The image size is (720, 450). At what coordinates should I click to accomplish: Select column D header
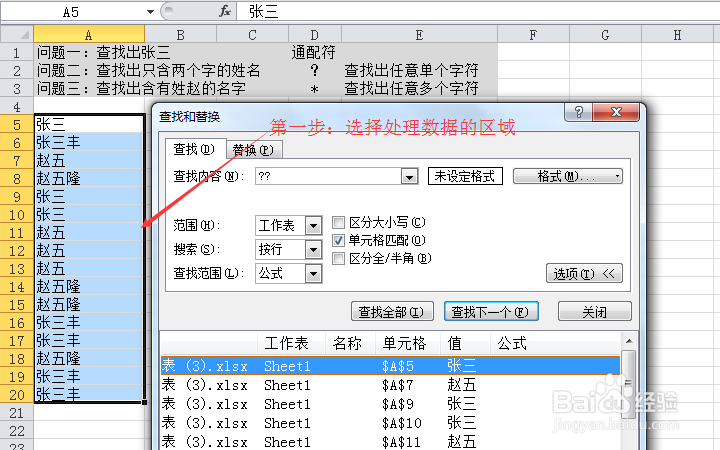pyautogui.click(x=315, y=35)
